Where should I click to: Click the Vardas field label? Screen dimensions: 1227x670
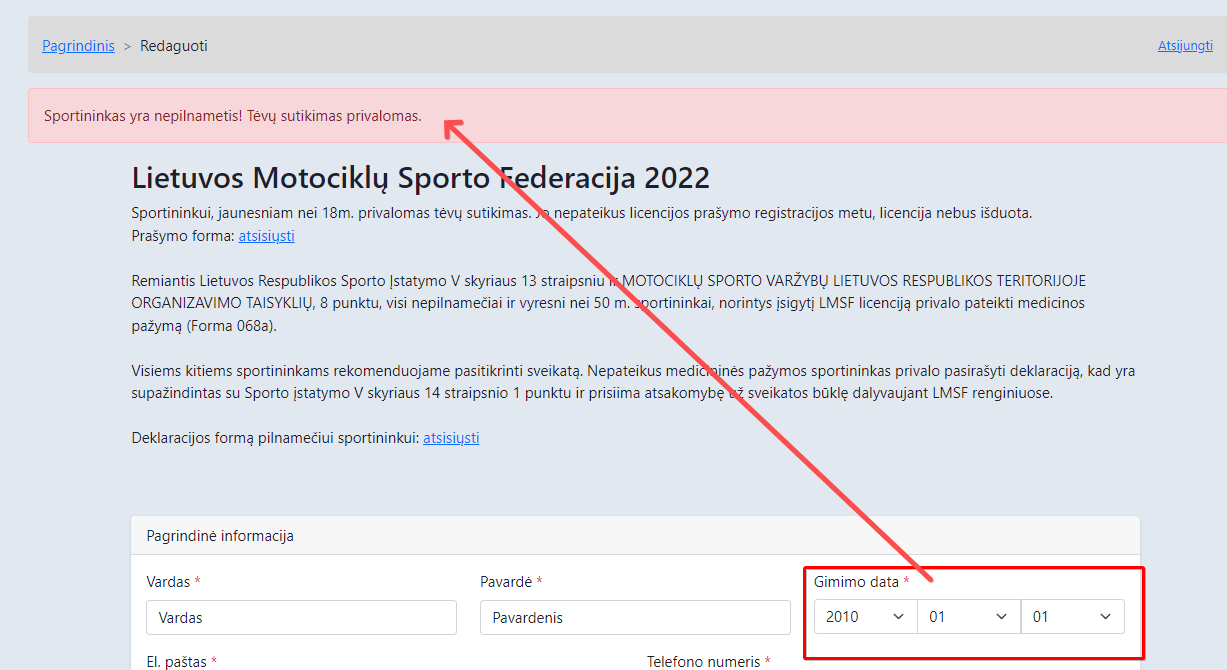[x=174, y=581]
